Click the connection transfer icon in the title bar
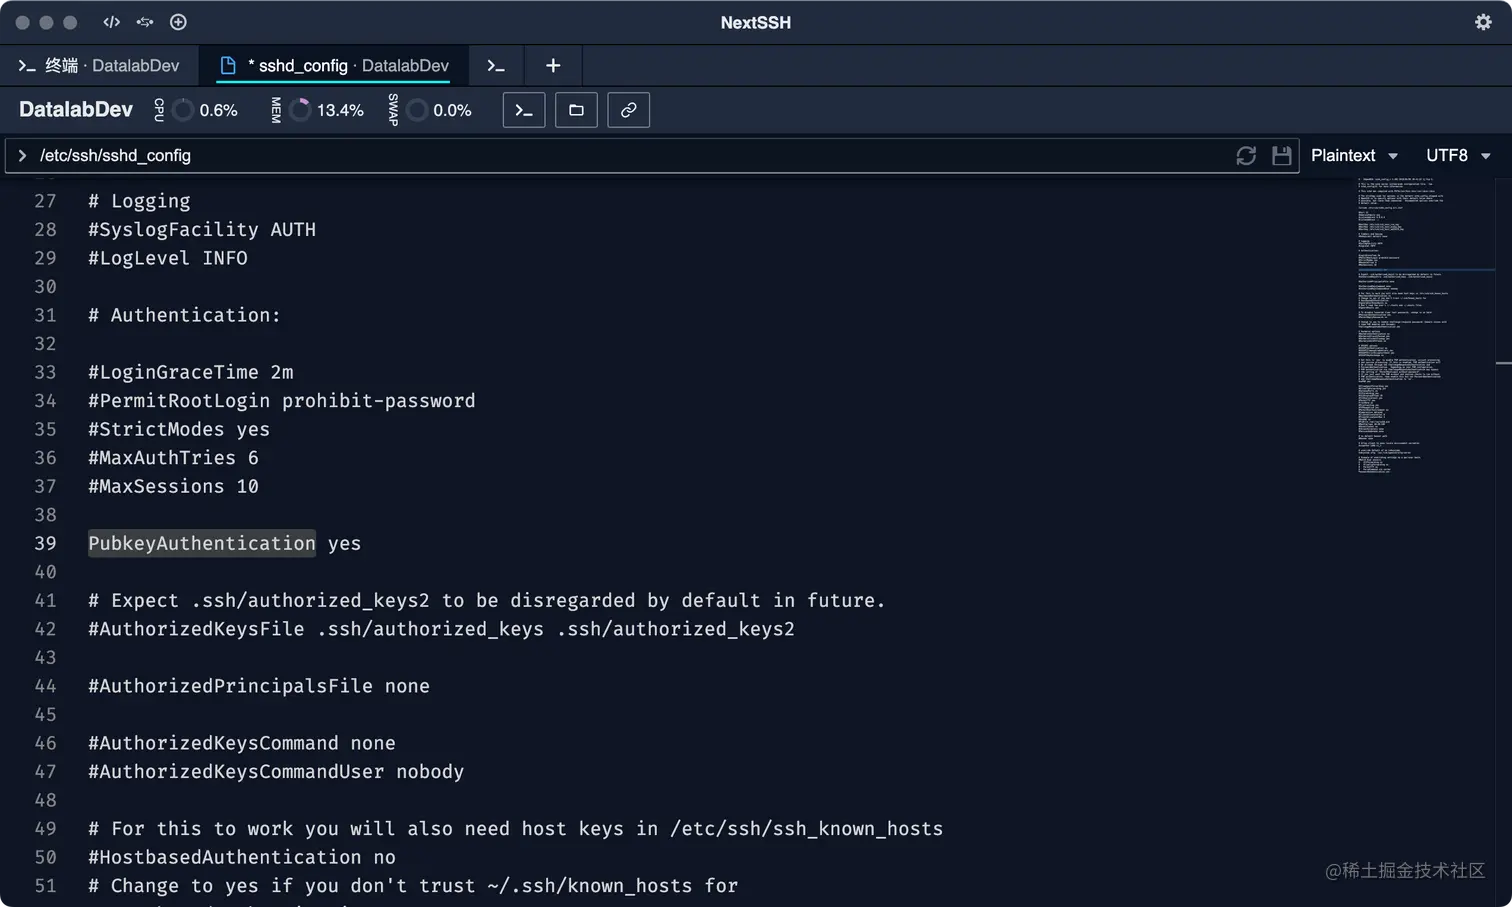This screenshot has width=1512, height=907. [145, 22]
